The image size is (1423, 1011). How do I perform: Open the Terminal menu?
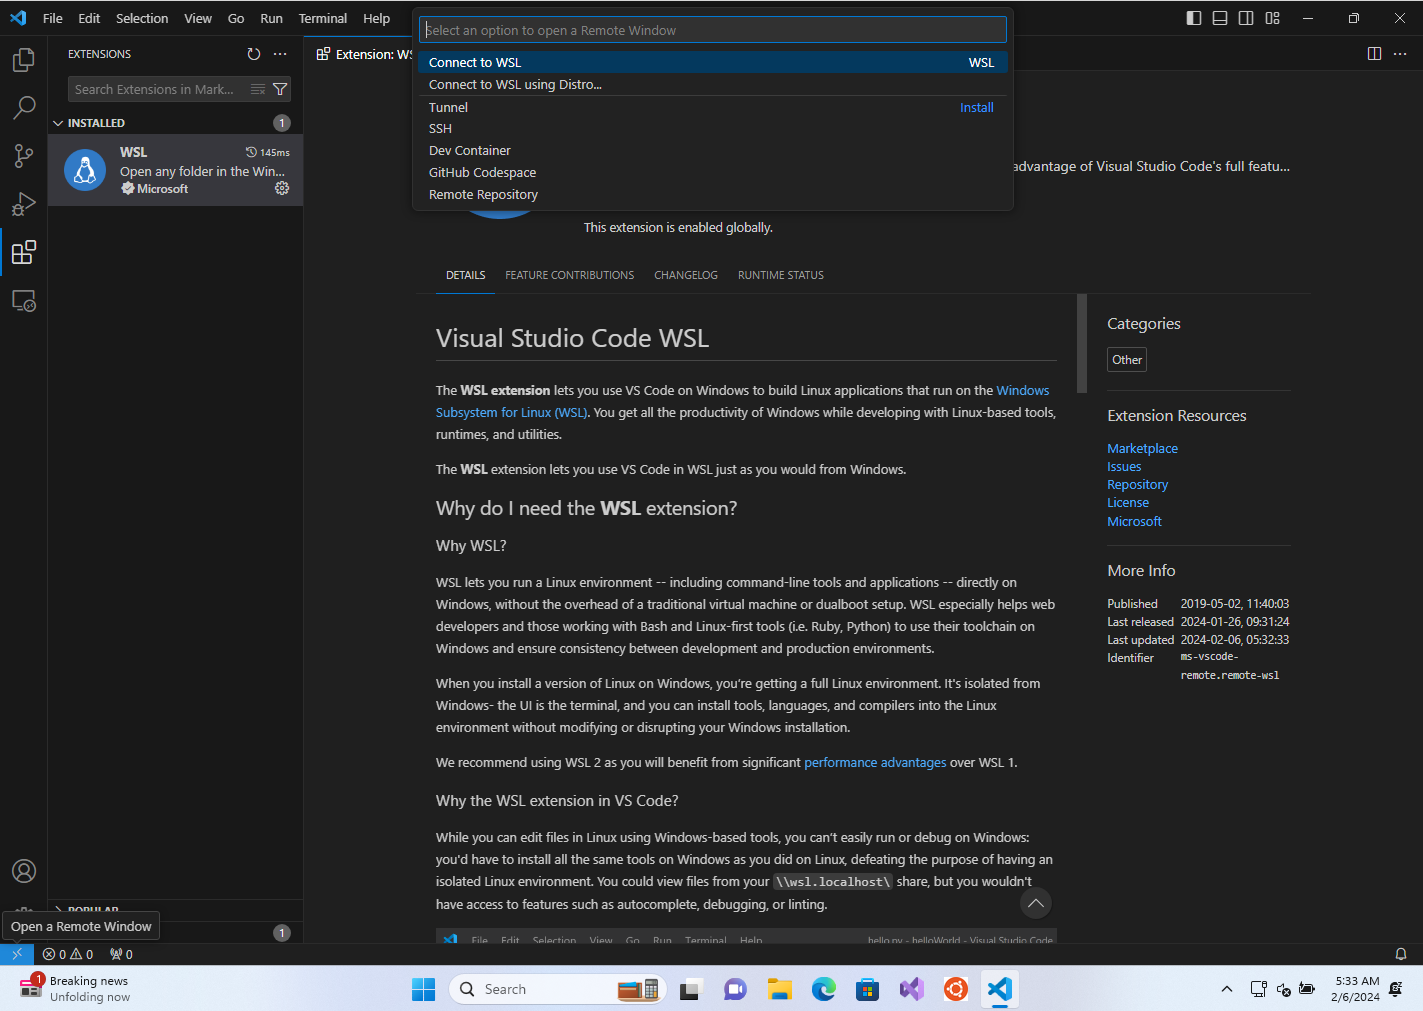[x=323, y=18]
